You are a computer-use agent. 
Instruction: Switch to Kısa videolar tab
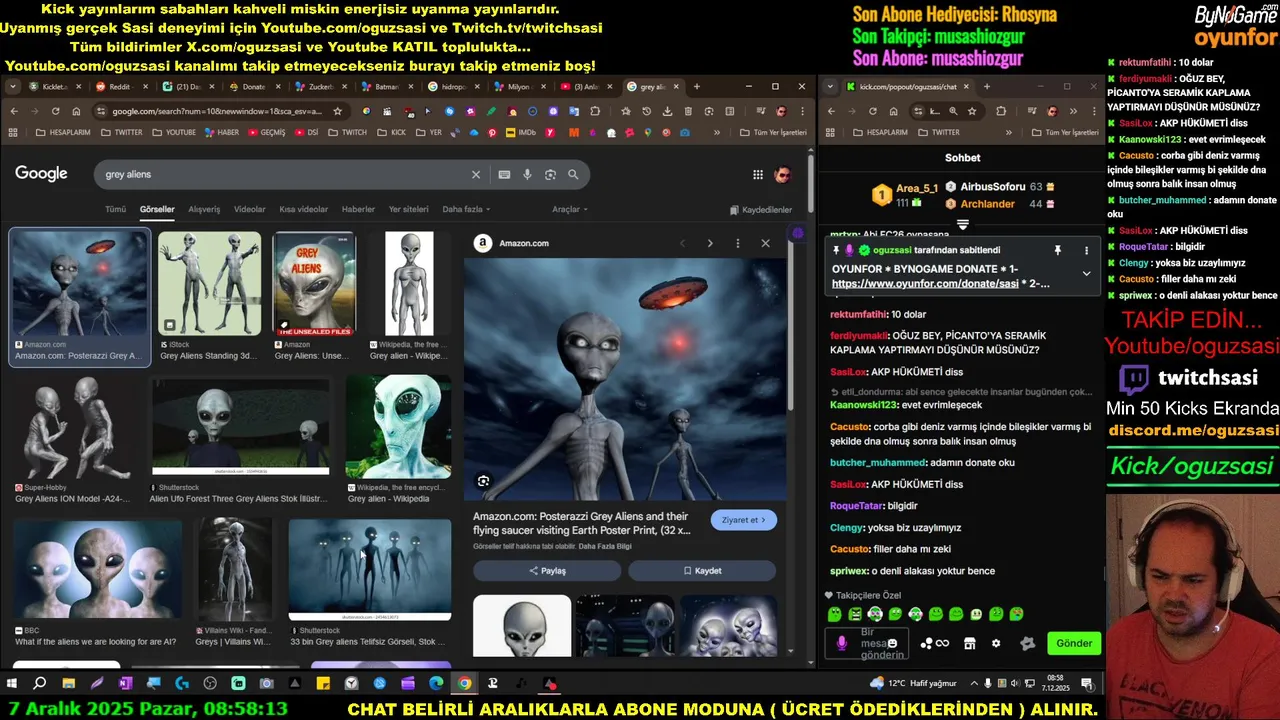(303, 209)
